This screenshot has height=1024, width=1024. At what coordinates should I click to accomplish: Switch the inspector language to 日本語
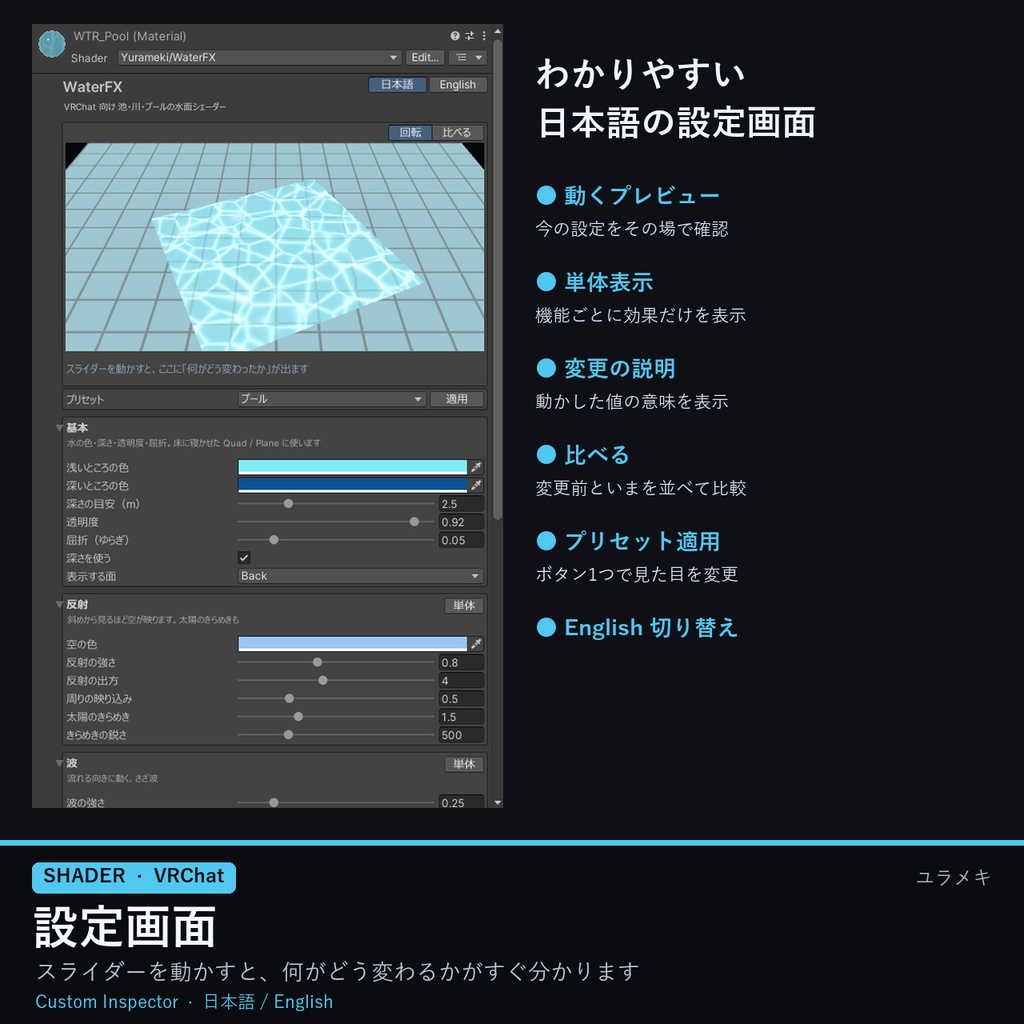click(x=397, y=84)
